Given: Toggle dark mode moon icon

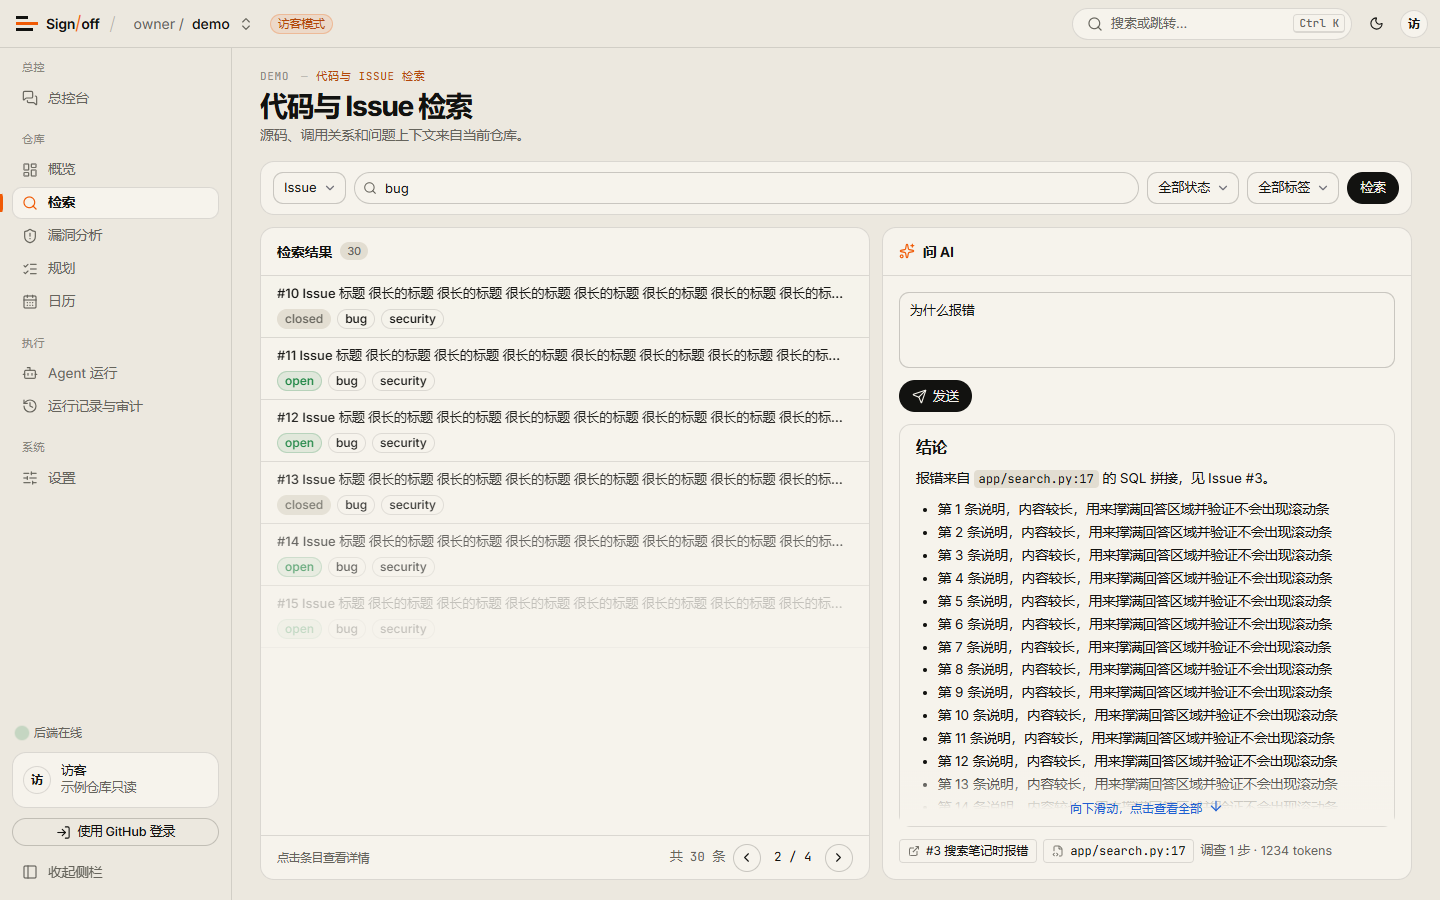Looking at the screenshot, I should [1377, 24].
